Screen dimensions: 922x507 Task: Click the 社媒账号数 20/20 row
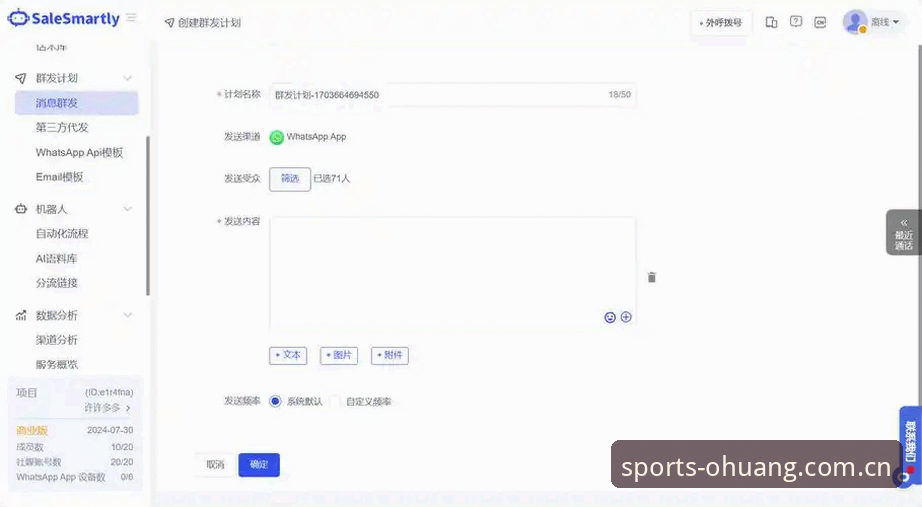click(75, 462)
